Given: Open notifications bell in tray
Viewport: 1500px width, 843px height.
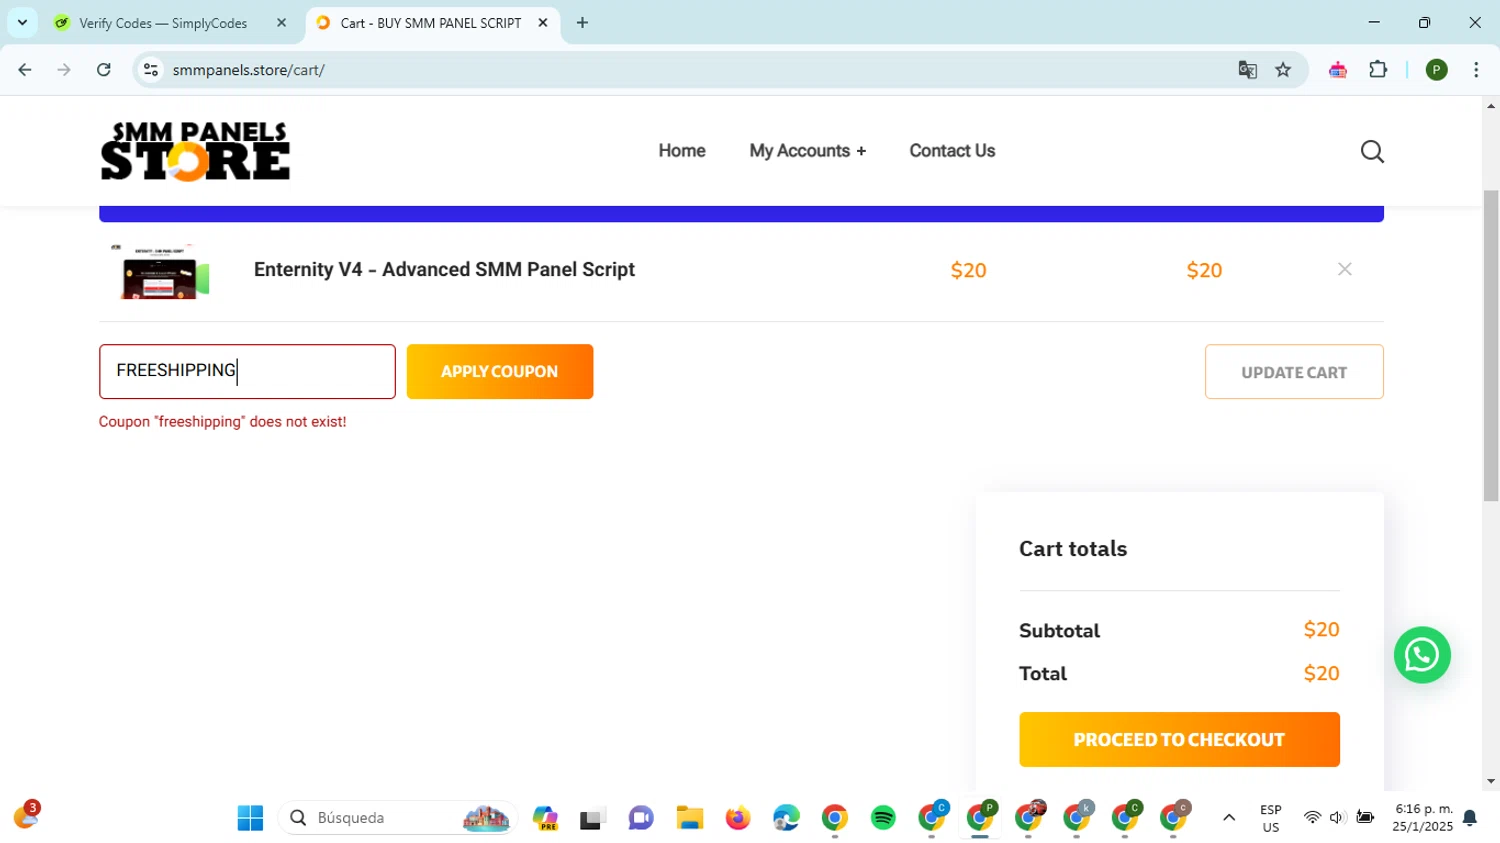Looking at the screenshot, I should [1470, 818].
